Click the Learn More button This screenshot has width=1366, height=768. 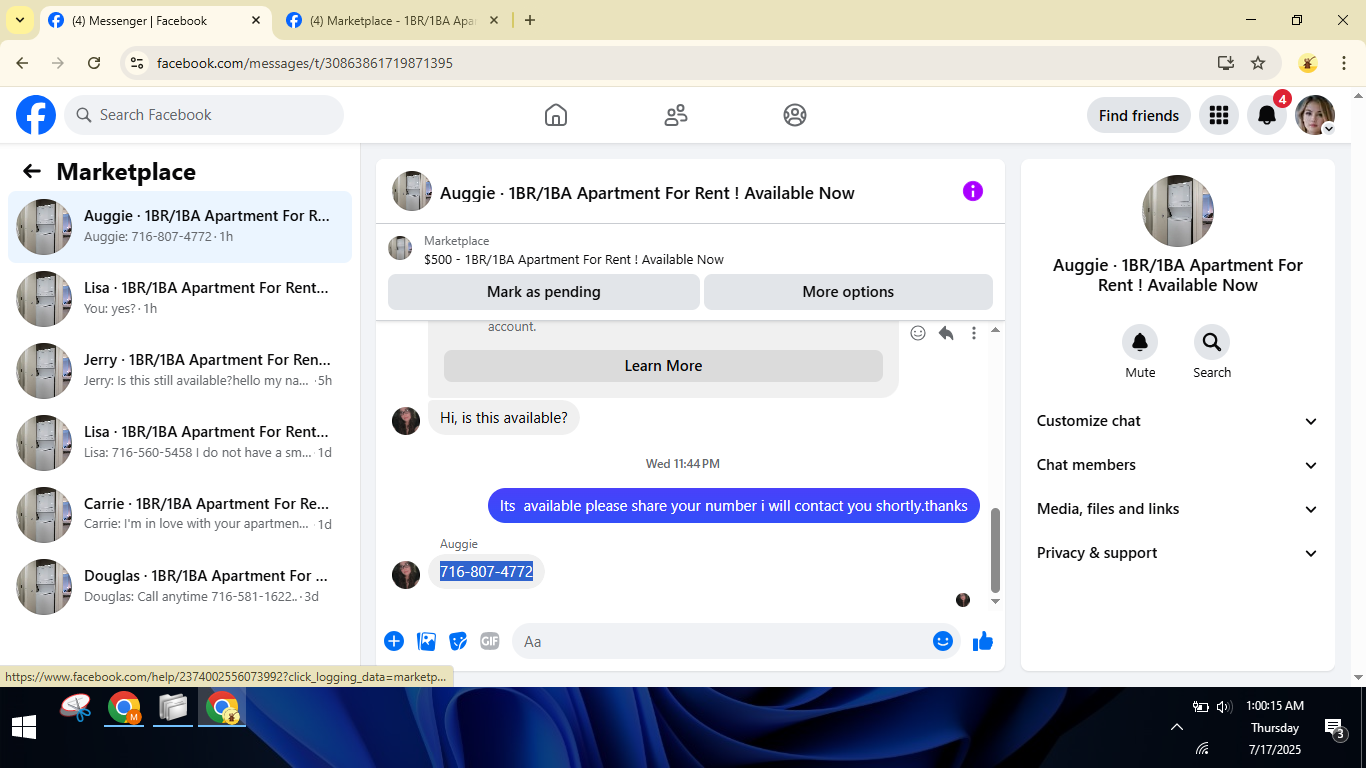663,366
